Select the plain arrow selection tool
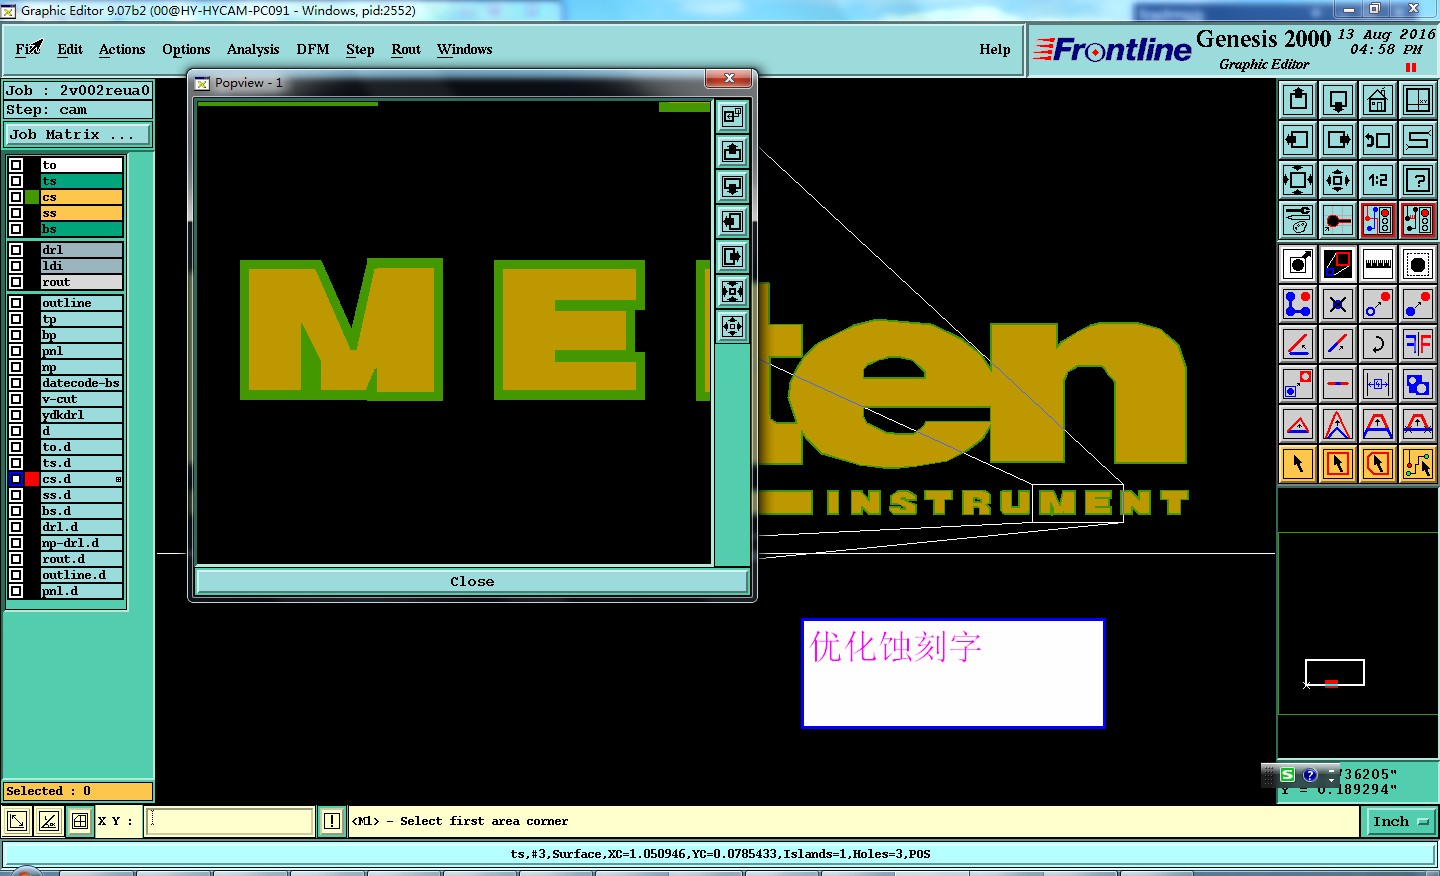This screenshot has width=1440, height=876. tap(1298, 464)
